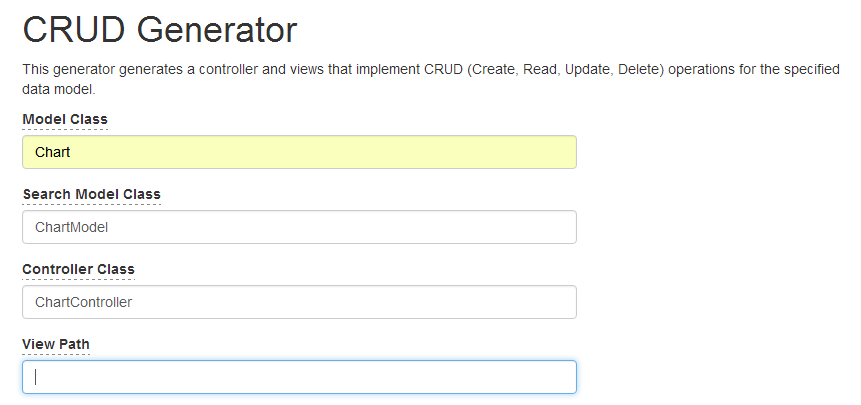Click the CRUD Generator page heading

160,30
